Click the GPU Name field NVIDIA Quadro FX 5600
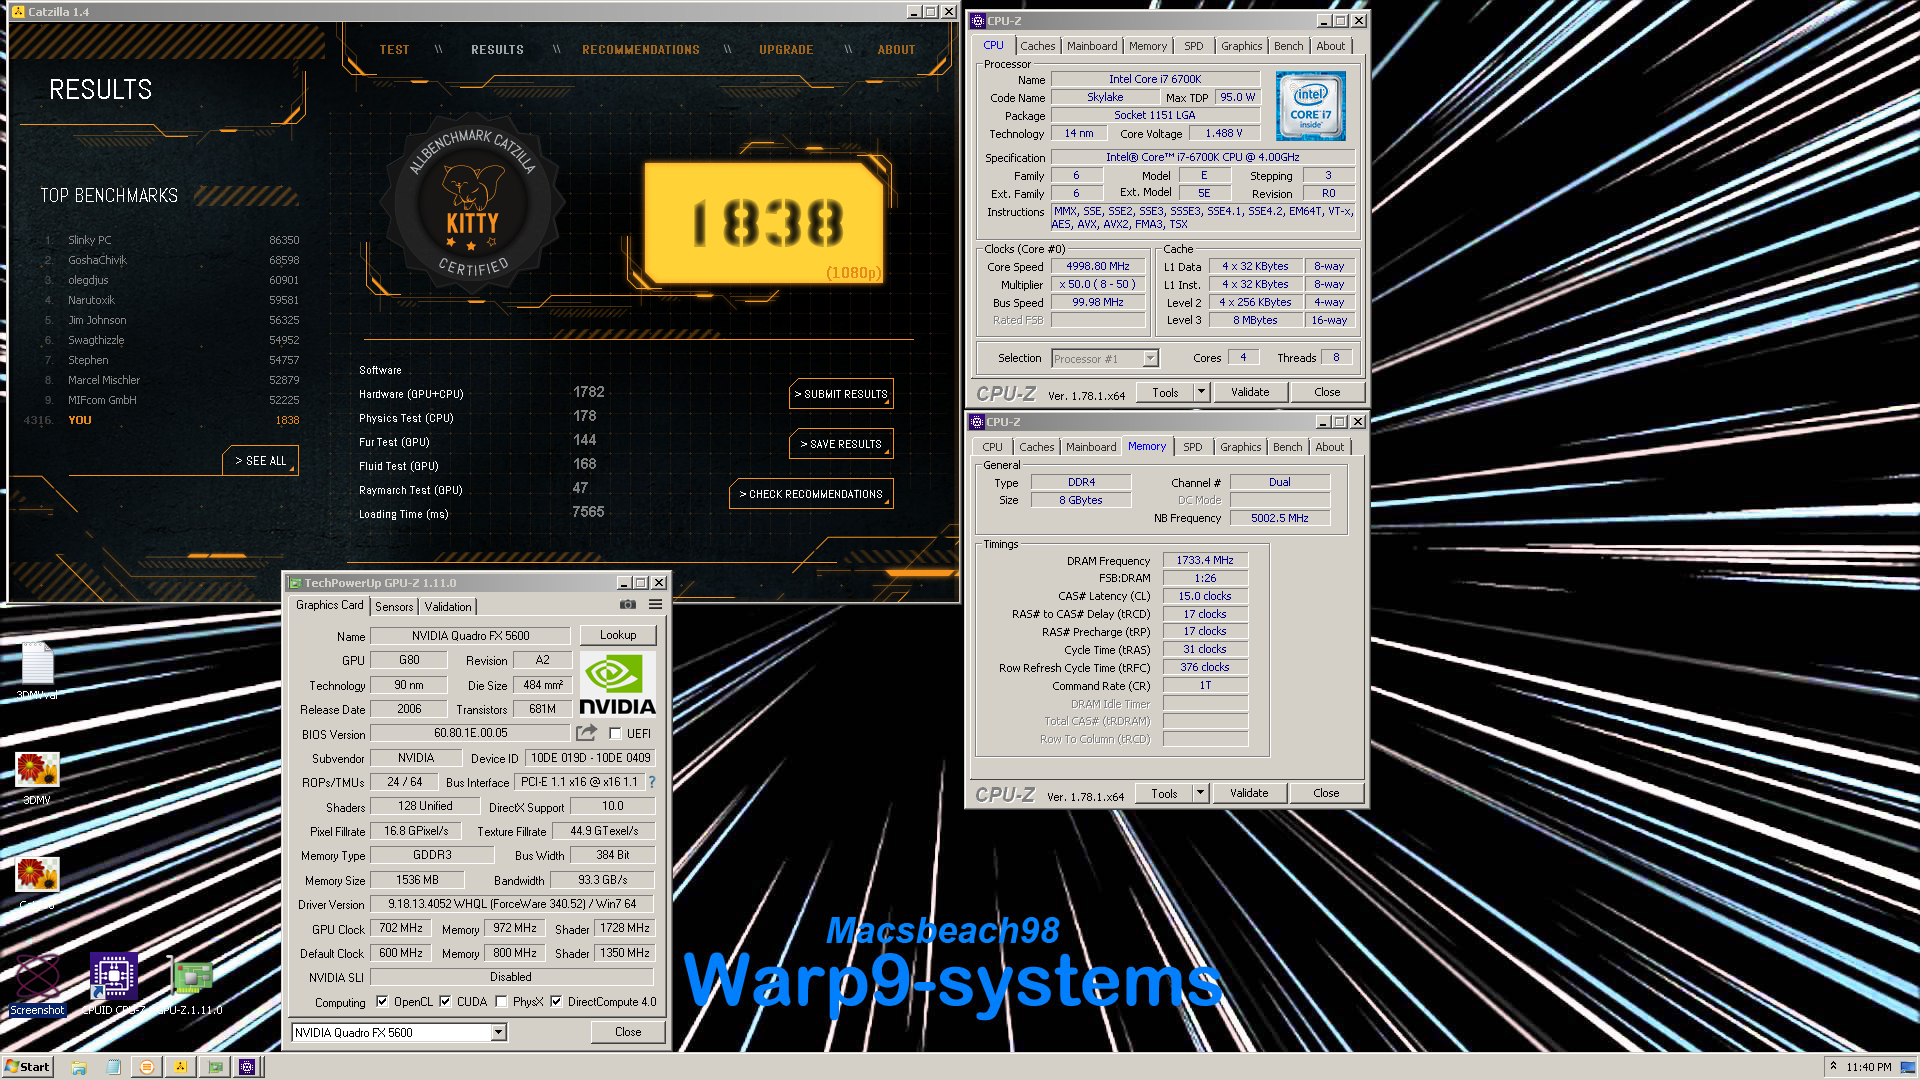Screen dimensions: 1920x1080 470,635
